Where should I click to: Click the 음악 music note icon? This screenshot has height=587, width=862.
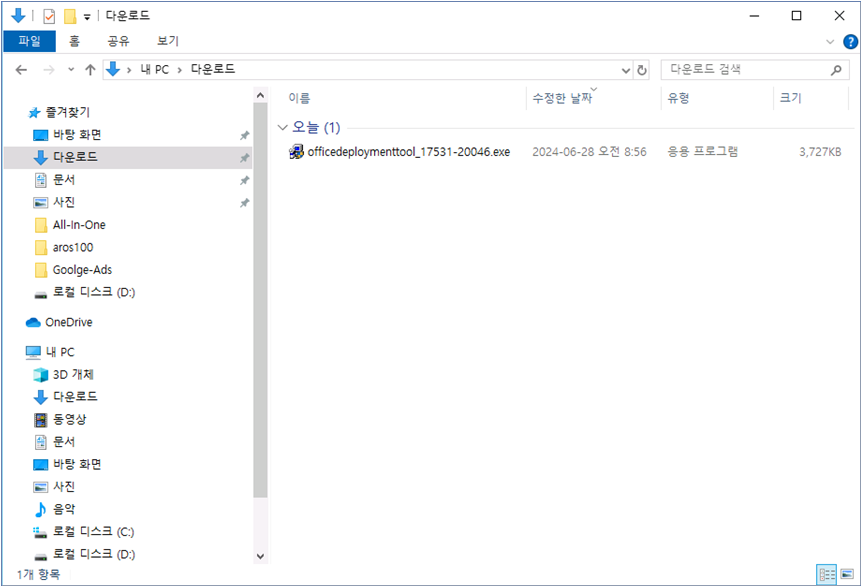[40, 510]
